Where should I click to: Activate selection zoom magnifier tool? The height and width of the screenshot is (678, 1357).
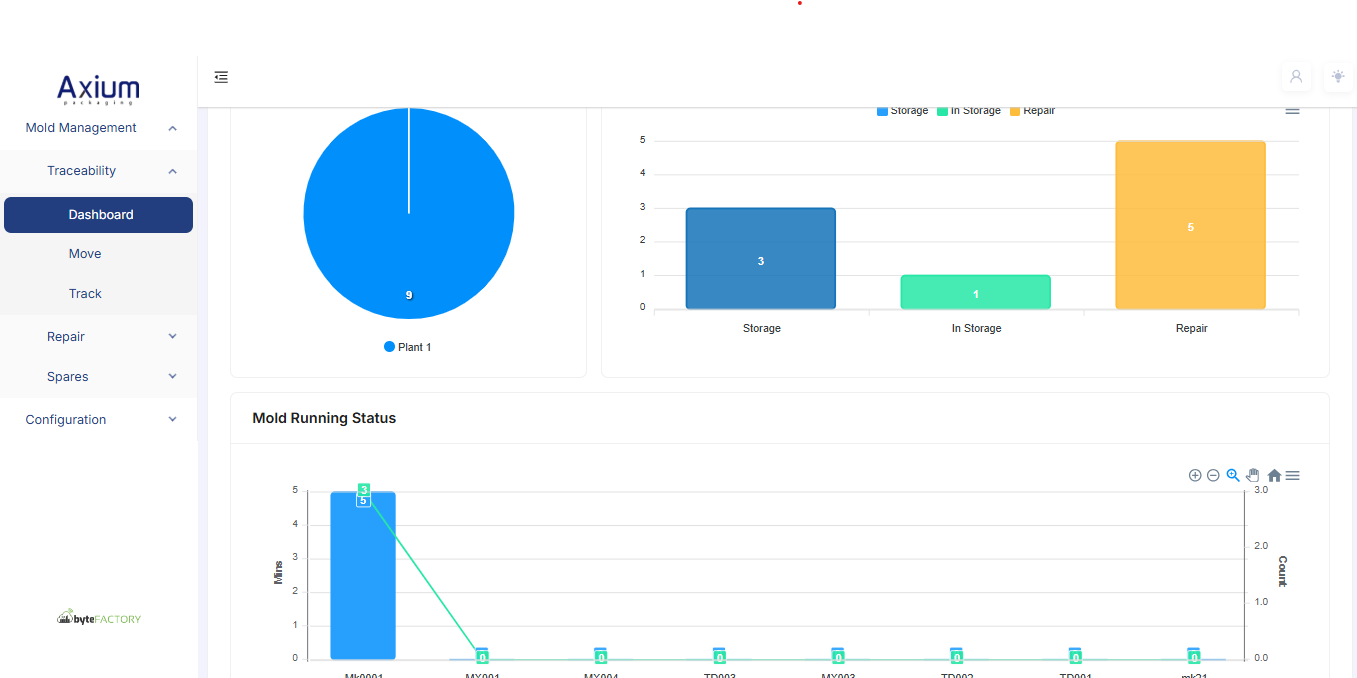click(x=1233, y=475)
